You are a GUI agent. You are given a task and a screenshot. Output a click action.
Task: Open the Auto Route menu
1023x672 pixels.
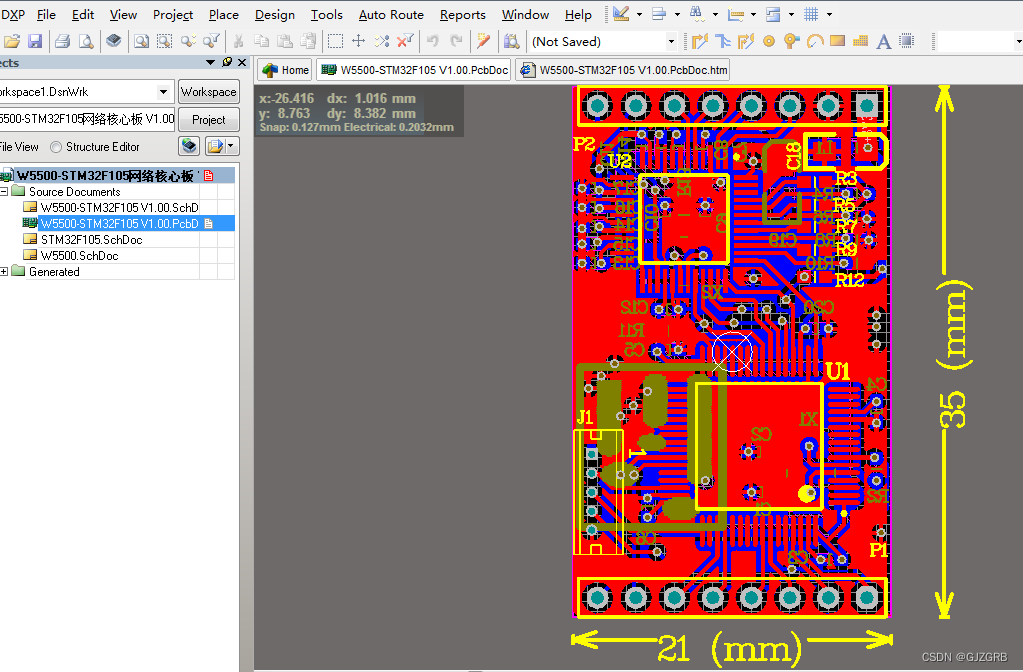[x=391, y=15]
